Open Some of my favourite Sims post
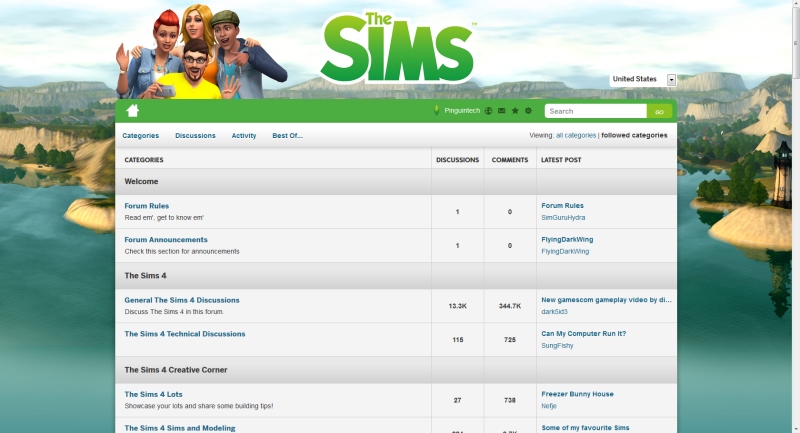The width and height of the screenshot is (800, 433). point(585,427)
